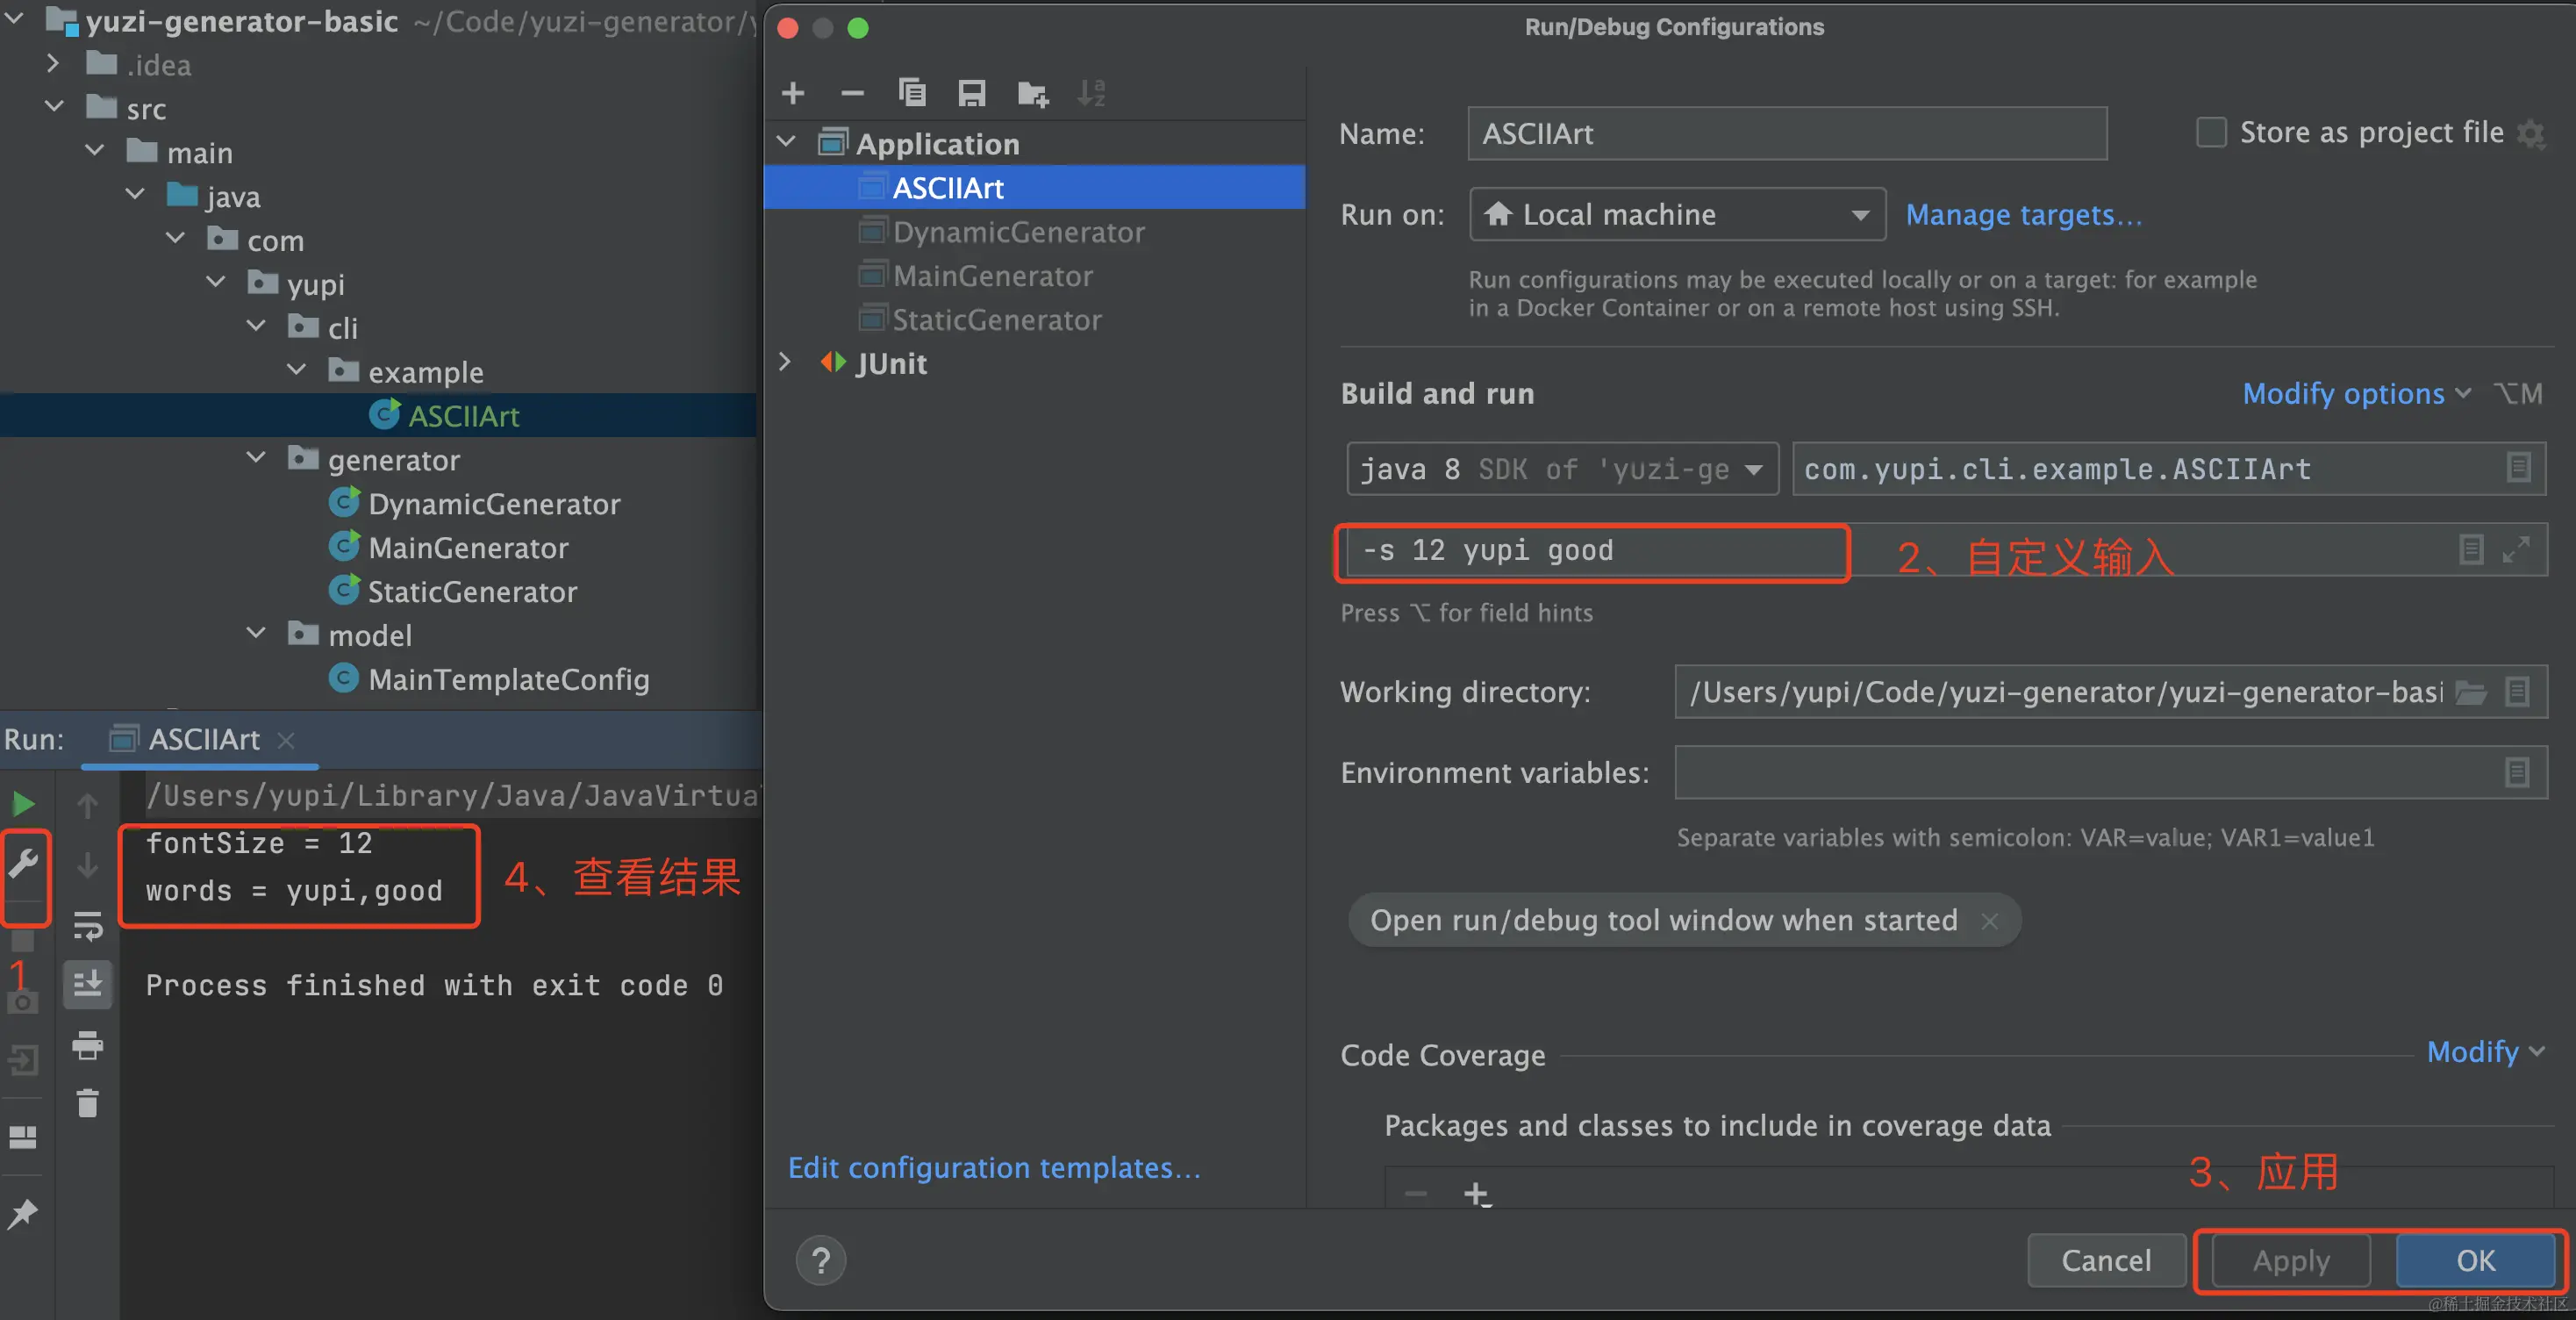
Task: Enable the Store as project file checkbox
Action: 2210,133
